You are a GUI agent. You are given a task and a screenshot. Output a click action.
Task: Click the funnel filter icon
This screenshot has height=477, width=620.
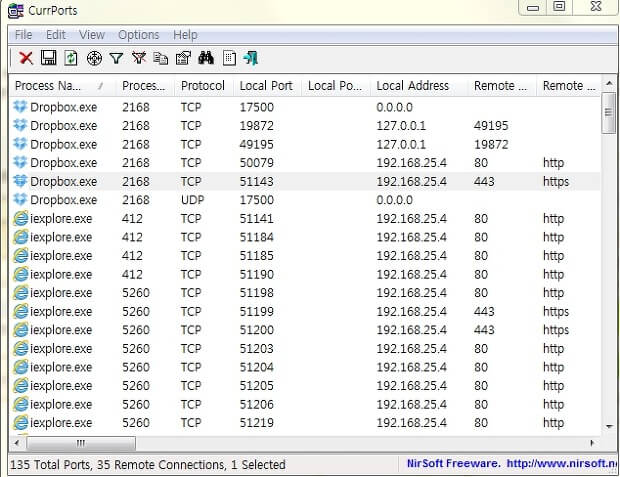[116, 59]
